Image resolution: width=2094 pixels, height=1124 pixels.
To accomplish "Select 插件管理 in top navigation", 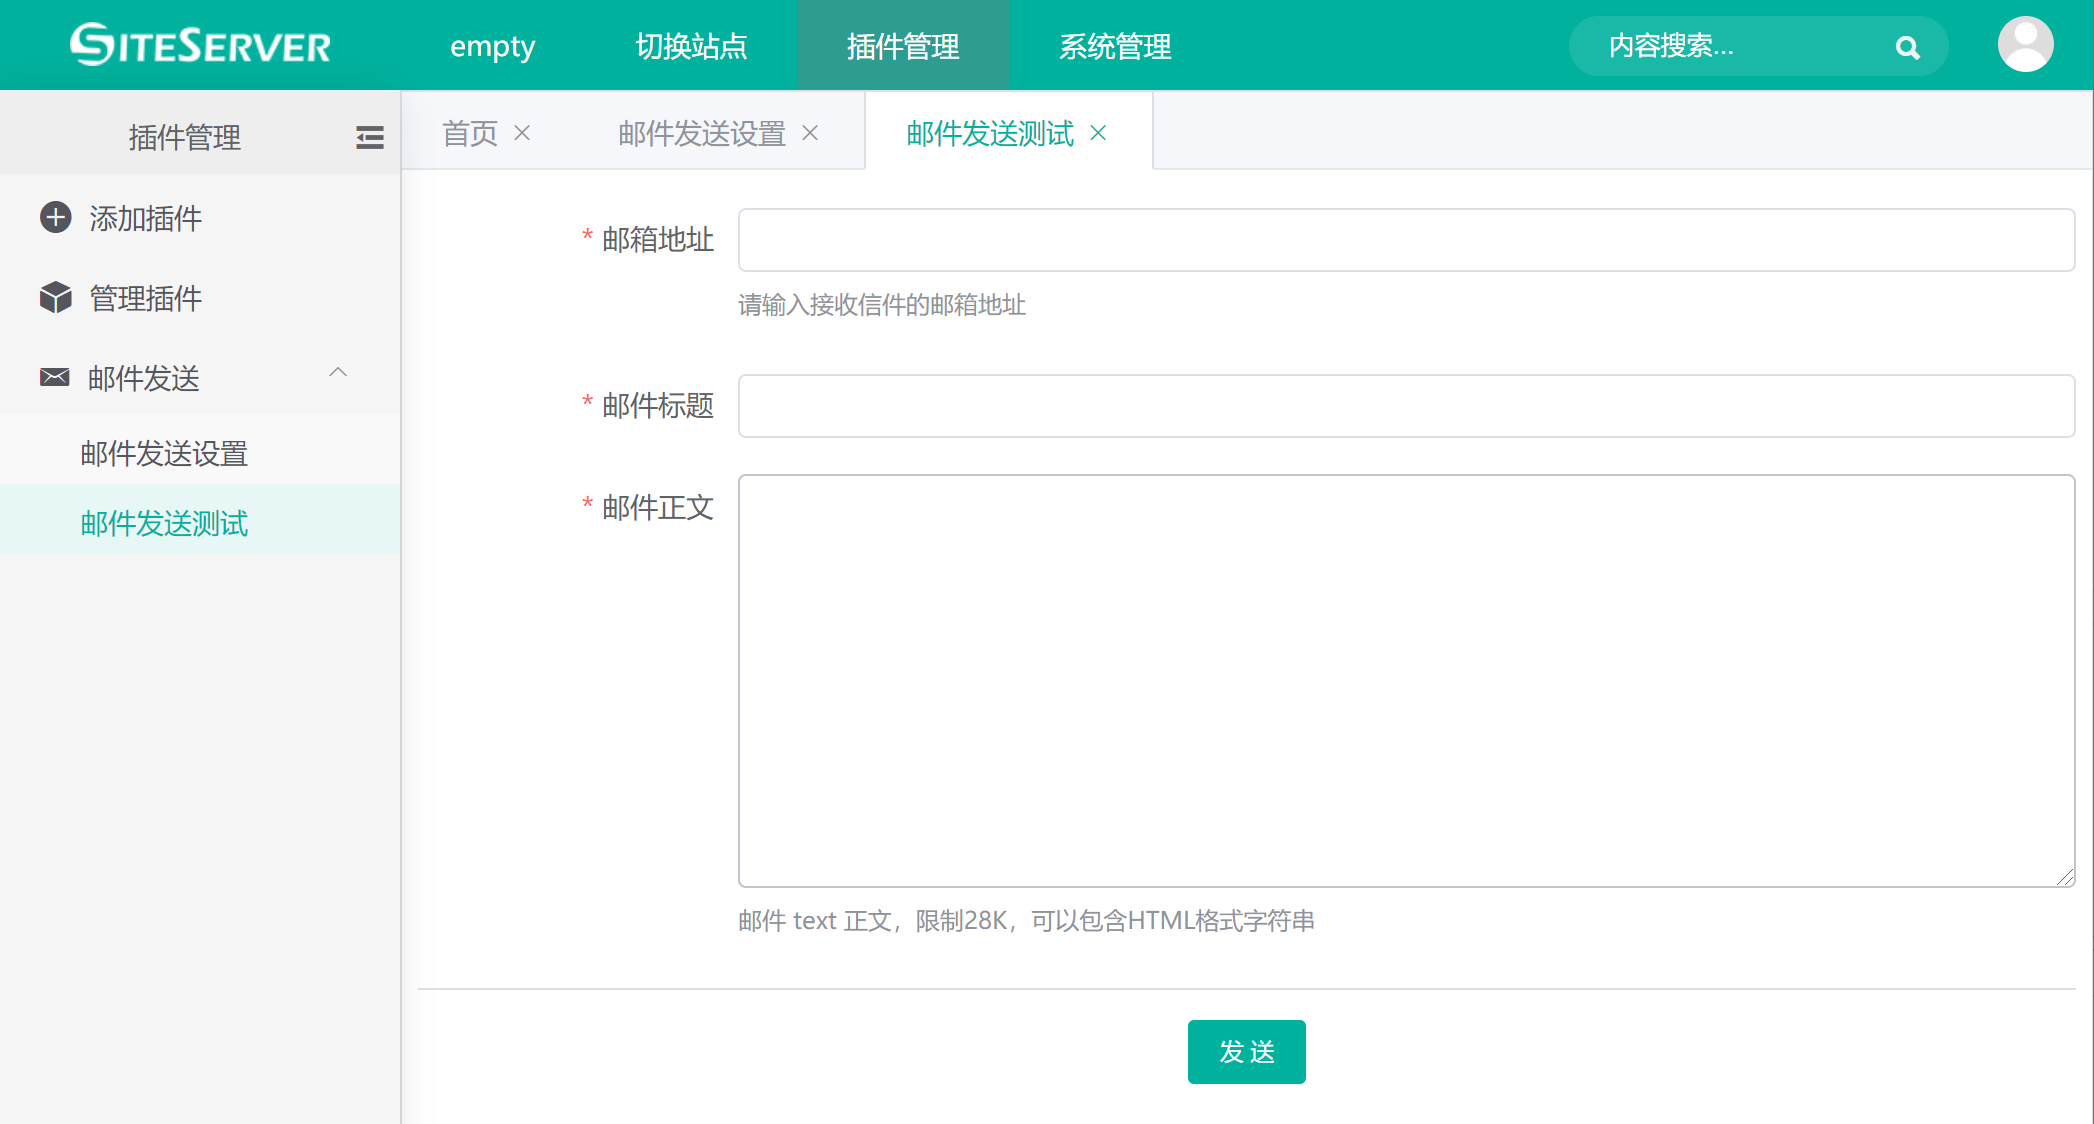I will pyautogui.click(x=903, y=46).
